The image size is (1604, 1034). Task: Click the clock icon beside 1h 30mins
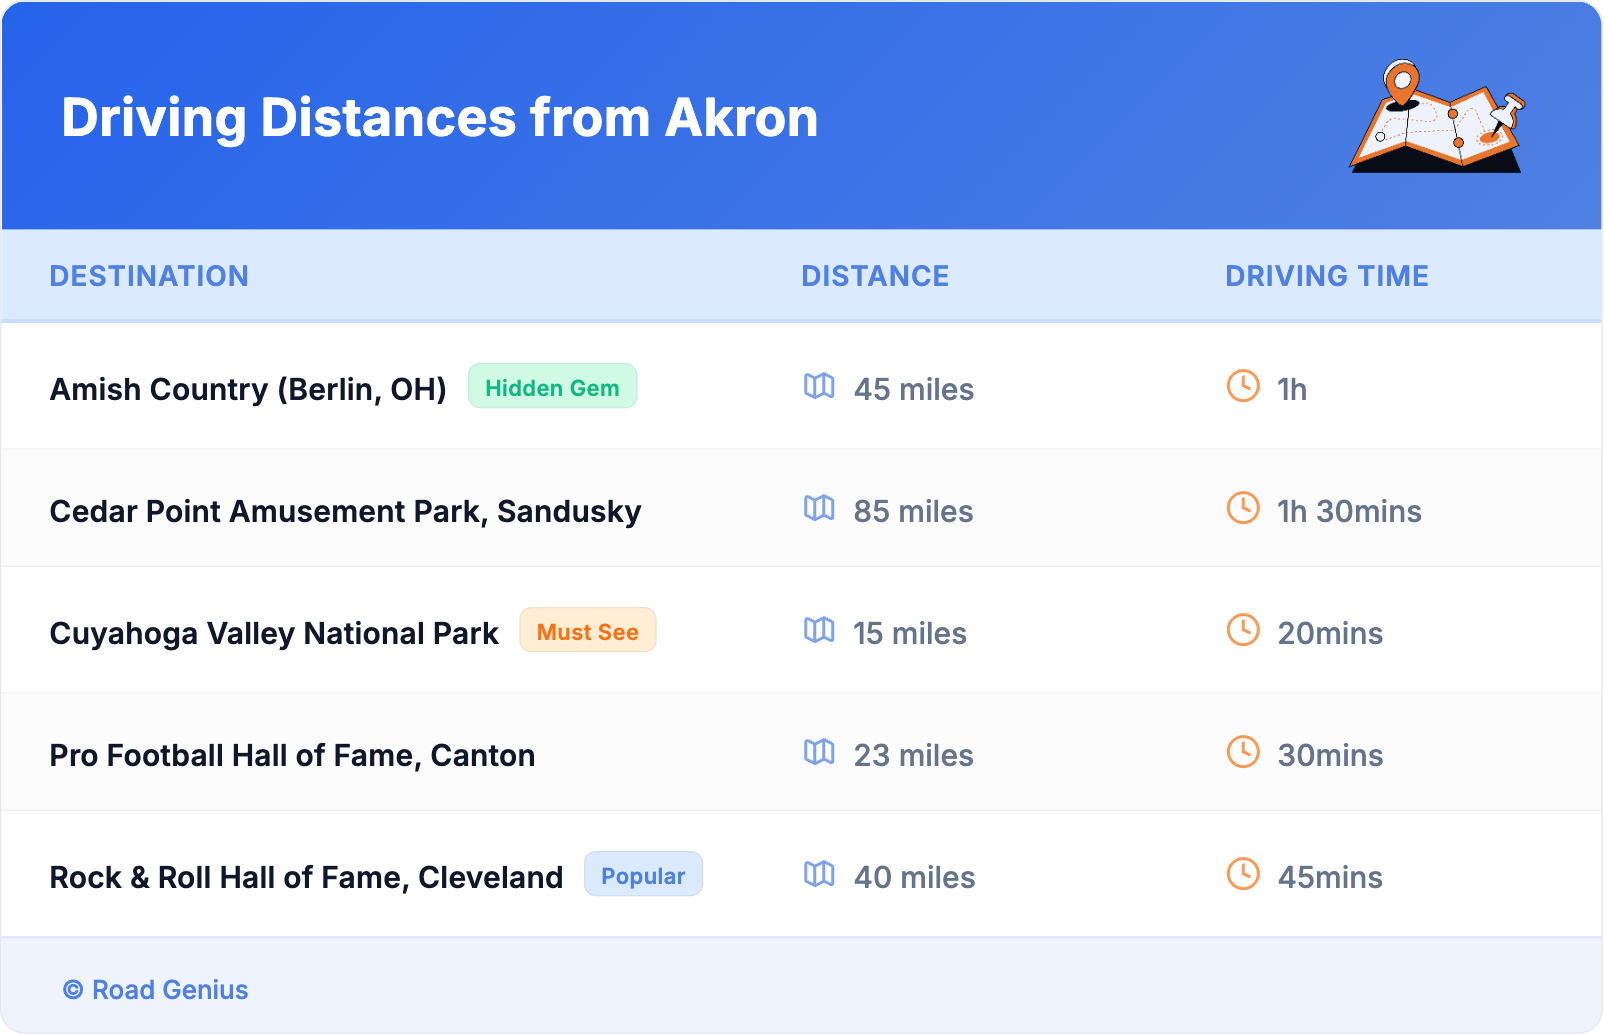(x=1243, y=508)
